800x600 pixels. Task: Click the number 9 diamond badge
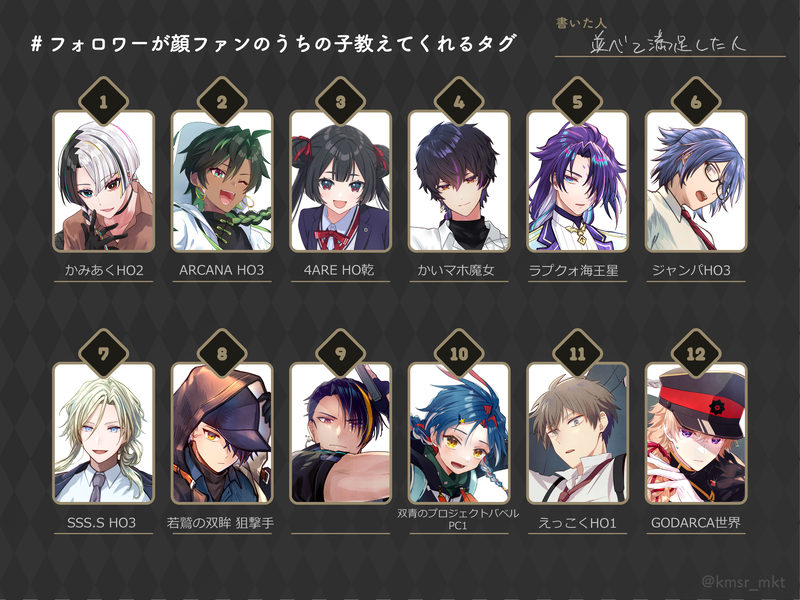pyautogui.click(x=340, y=354)
